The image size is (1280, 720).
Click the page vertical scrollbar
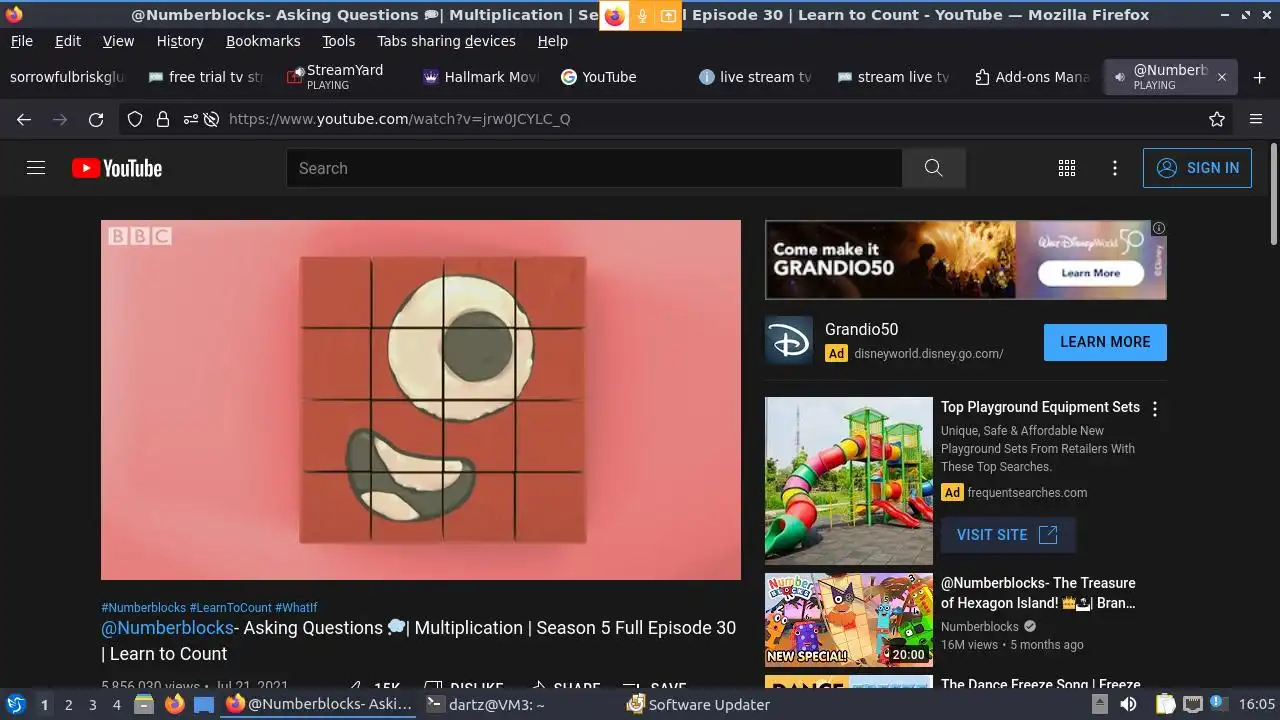tap(1273, 193)
